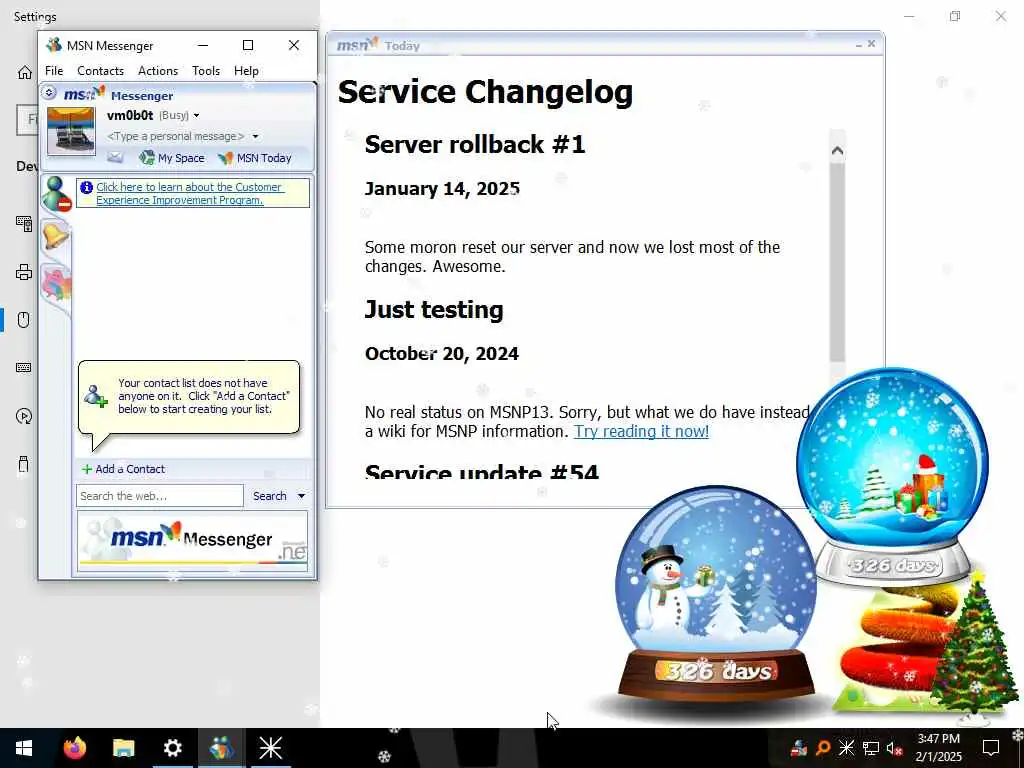Select the contacts tab with the busy figure icon
Screen dimensions: 1024x768
pos(56,194)
